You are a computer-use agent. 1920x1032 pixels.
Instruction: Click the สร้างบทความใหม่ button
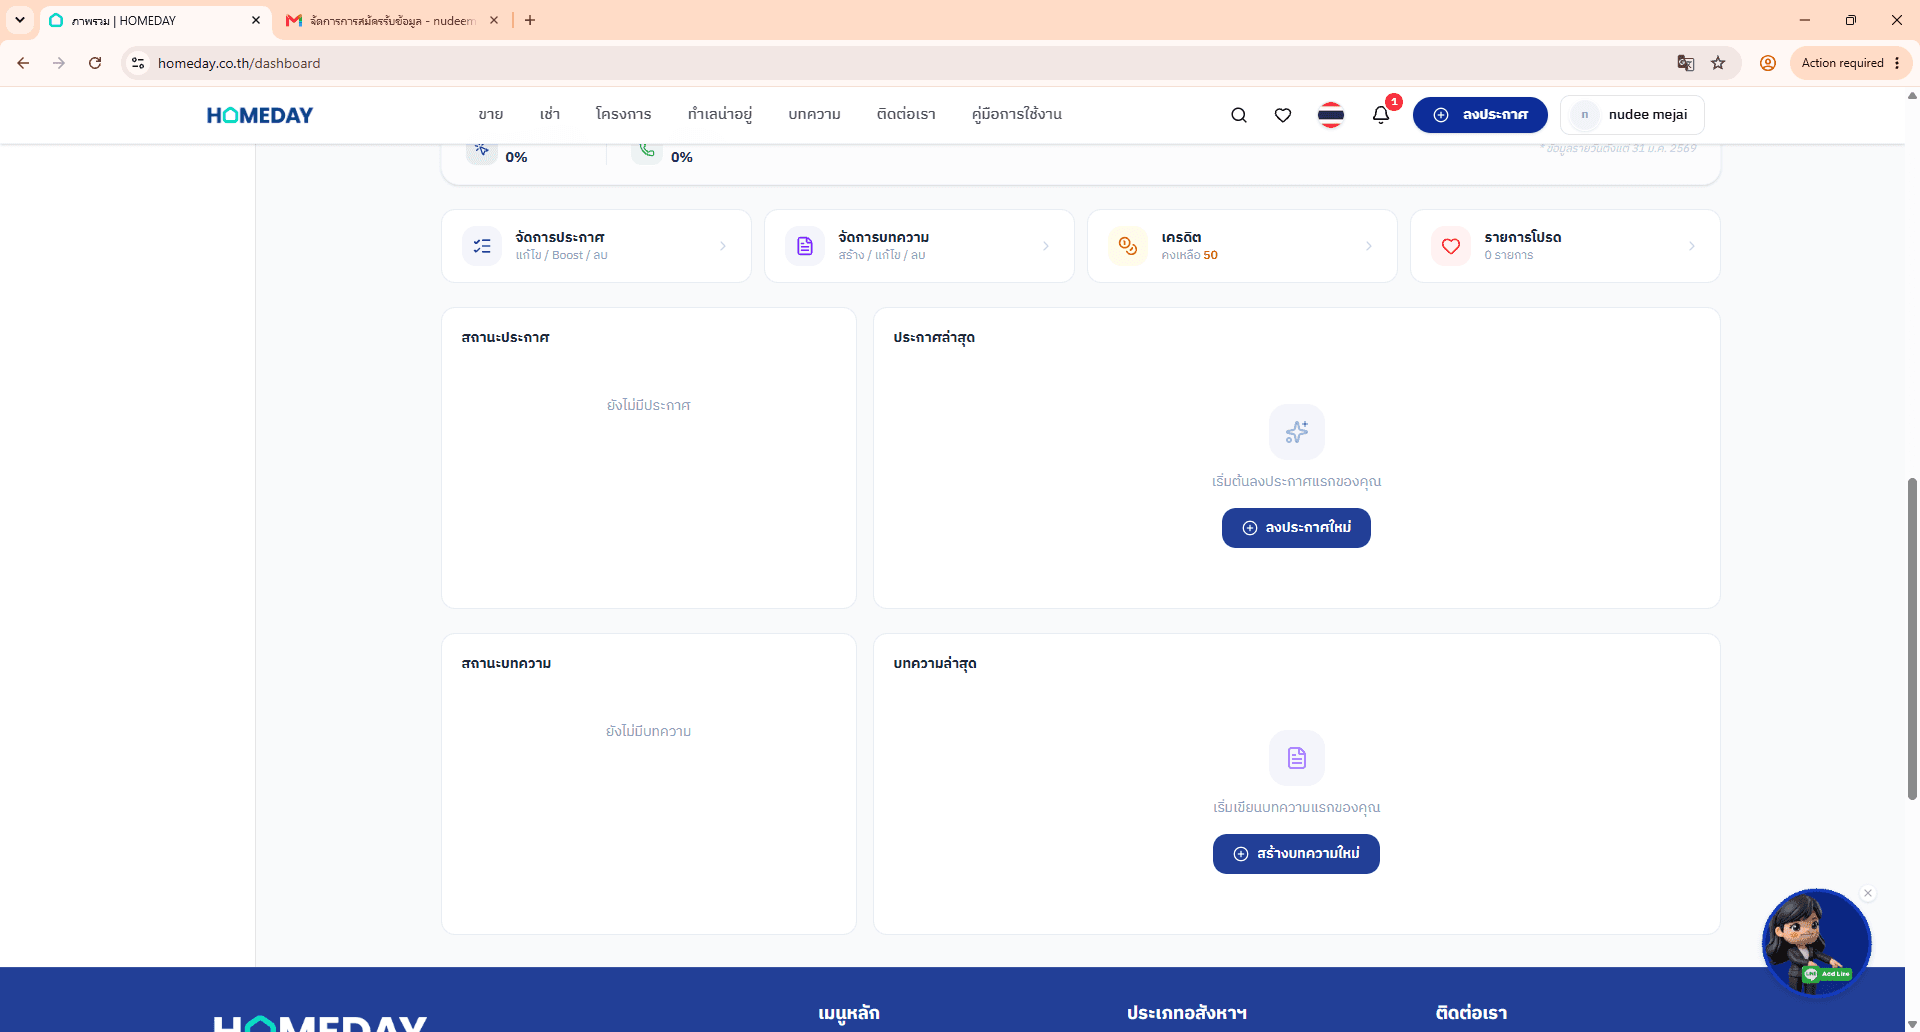[x=1296, y=854]
